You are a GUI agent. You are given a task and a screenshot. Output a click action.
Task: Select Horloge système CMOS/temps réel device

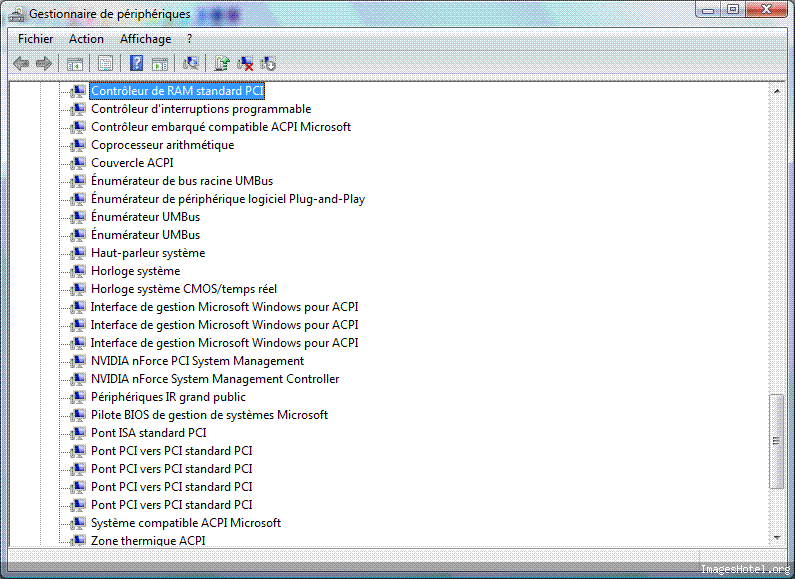point(183,289)
